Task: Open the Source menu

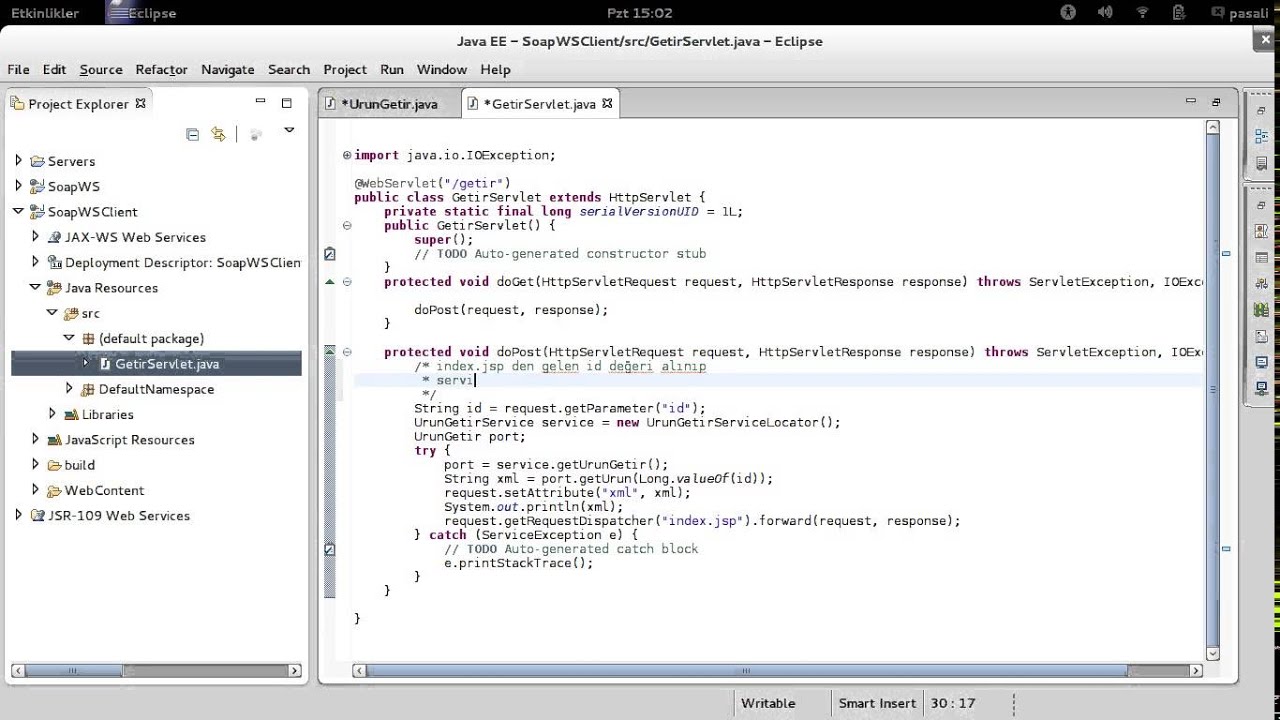Action: (x=101, y=69)
